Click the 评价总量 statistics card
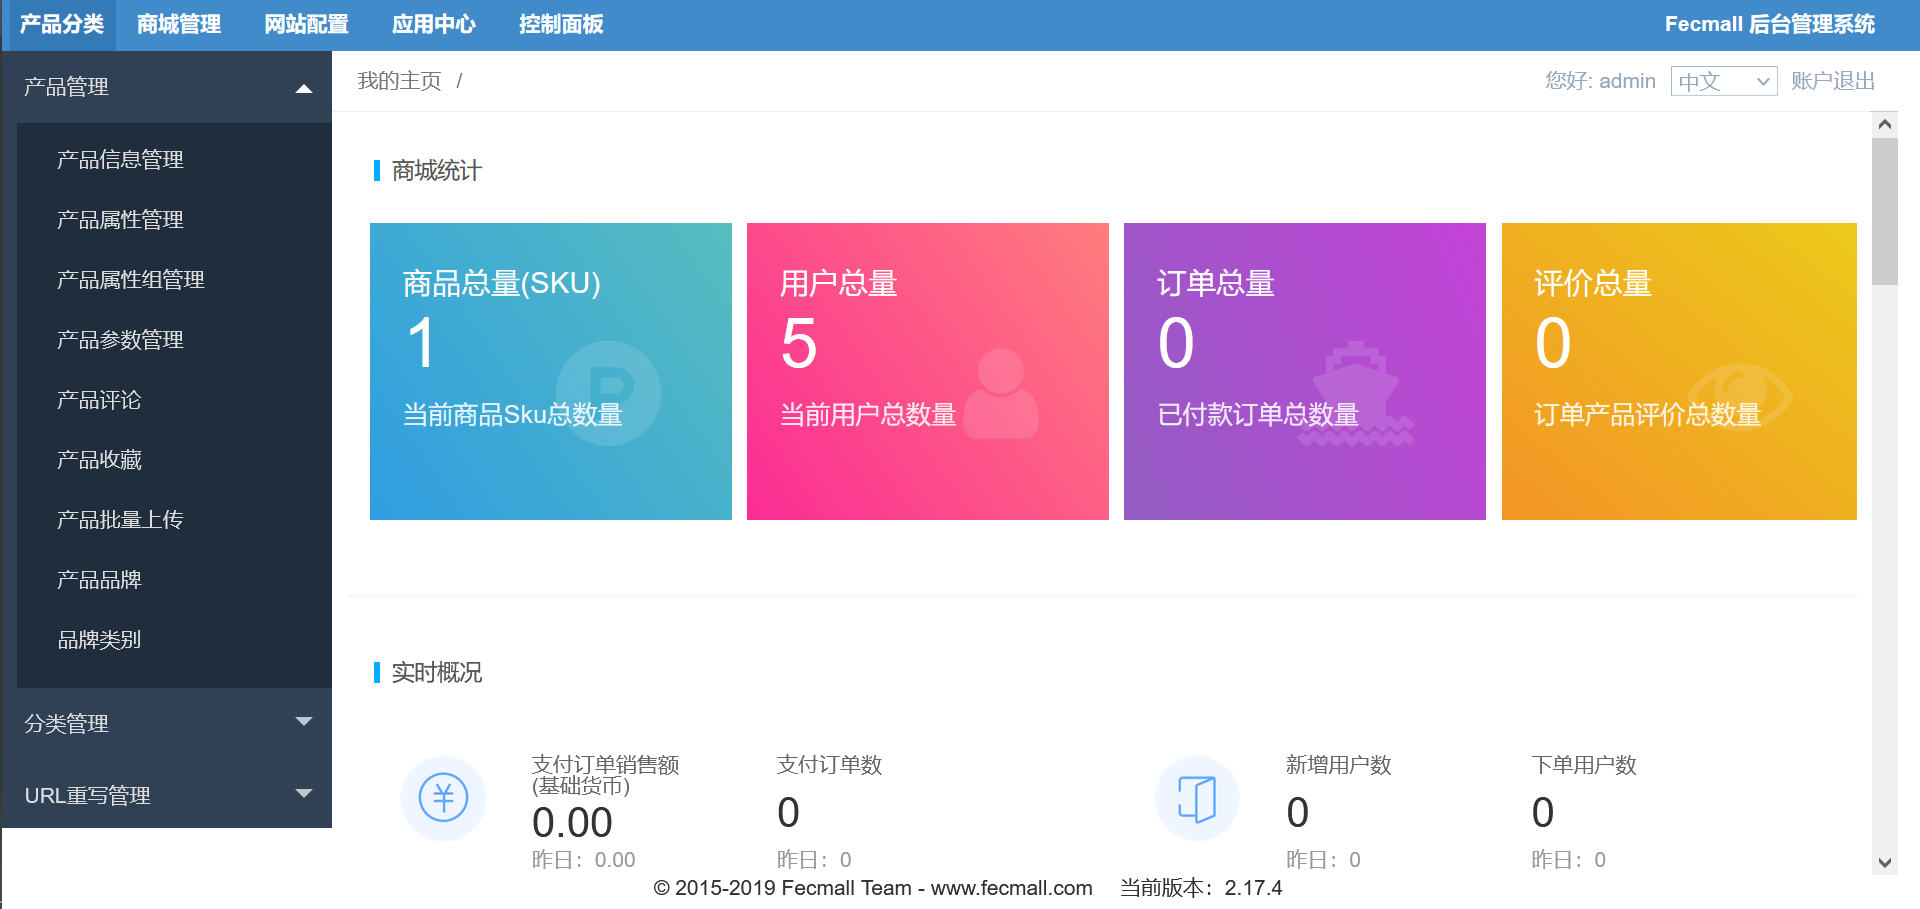 1679,371
